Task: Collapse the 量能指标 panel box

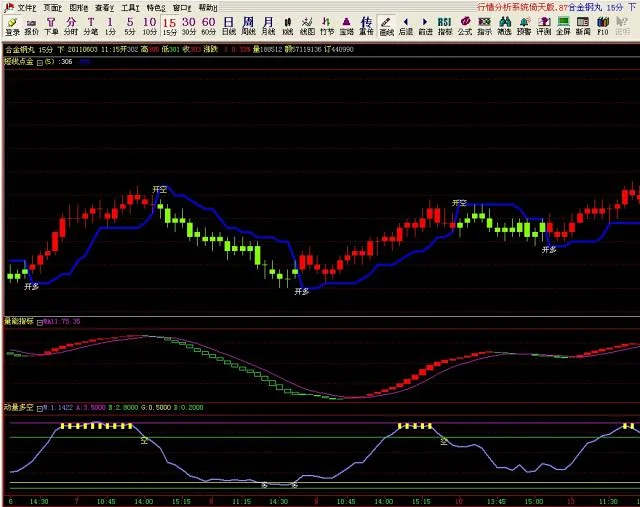Action: [x=39, y=322]
